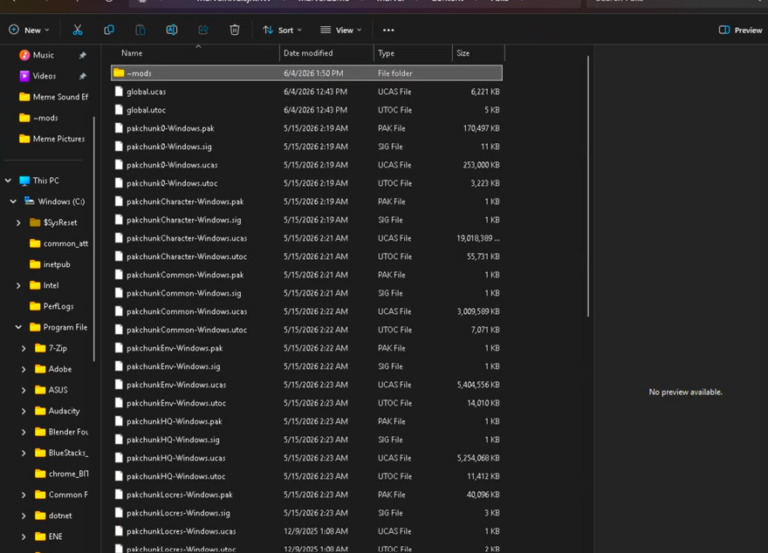Select pakchunkEnv-Windows.utoc file
The width and height of the screenshot is (768, 553).
point(307,403)
